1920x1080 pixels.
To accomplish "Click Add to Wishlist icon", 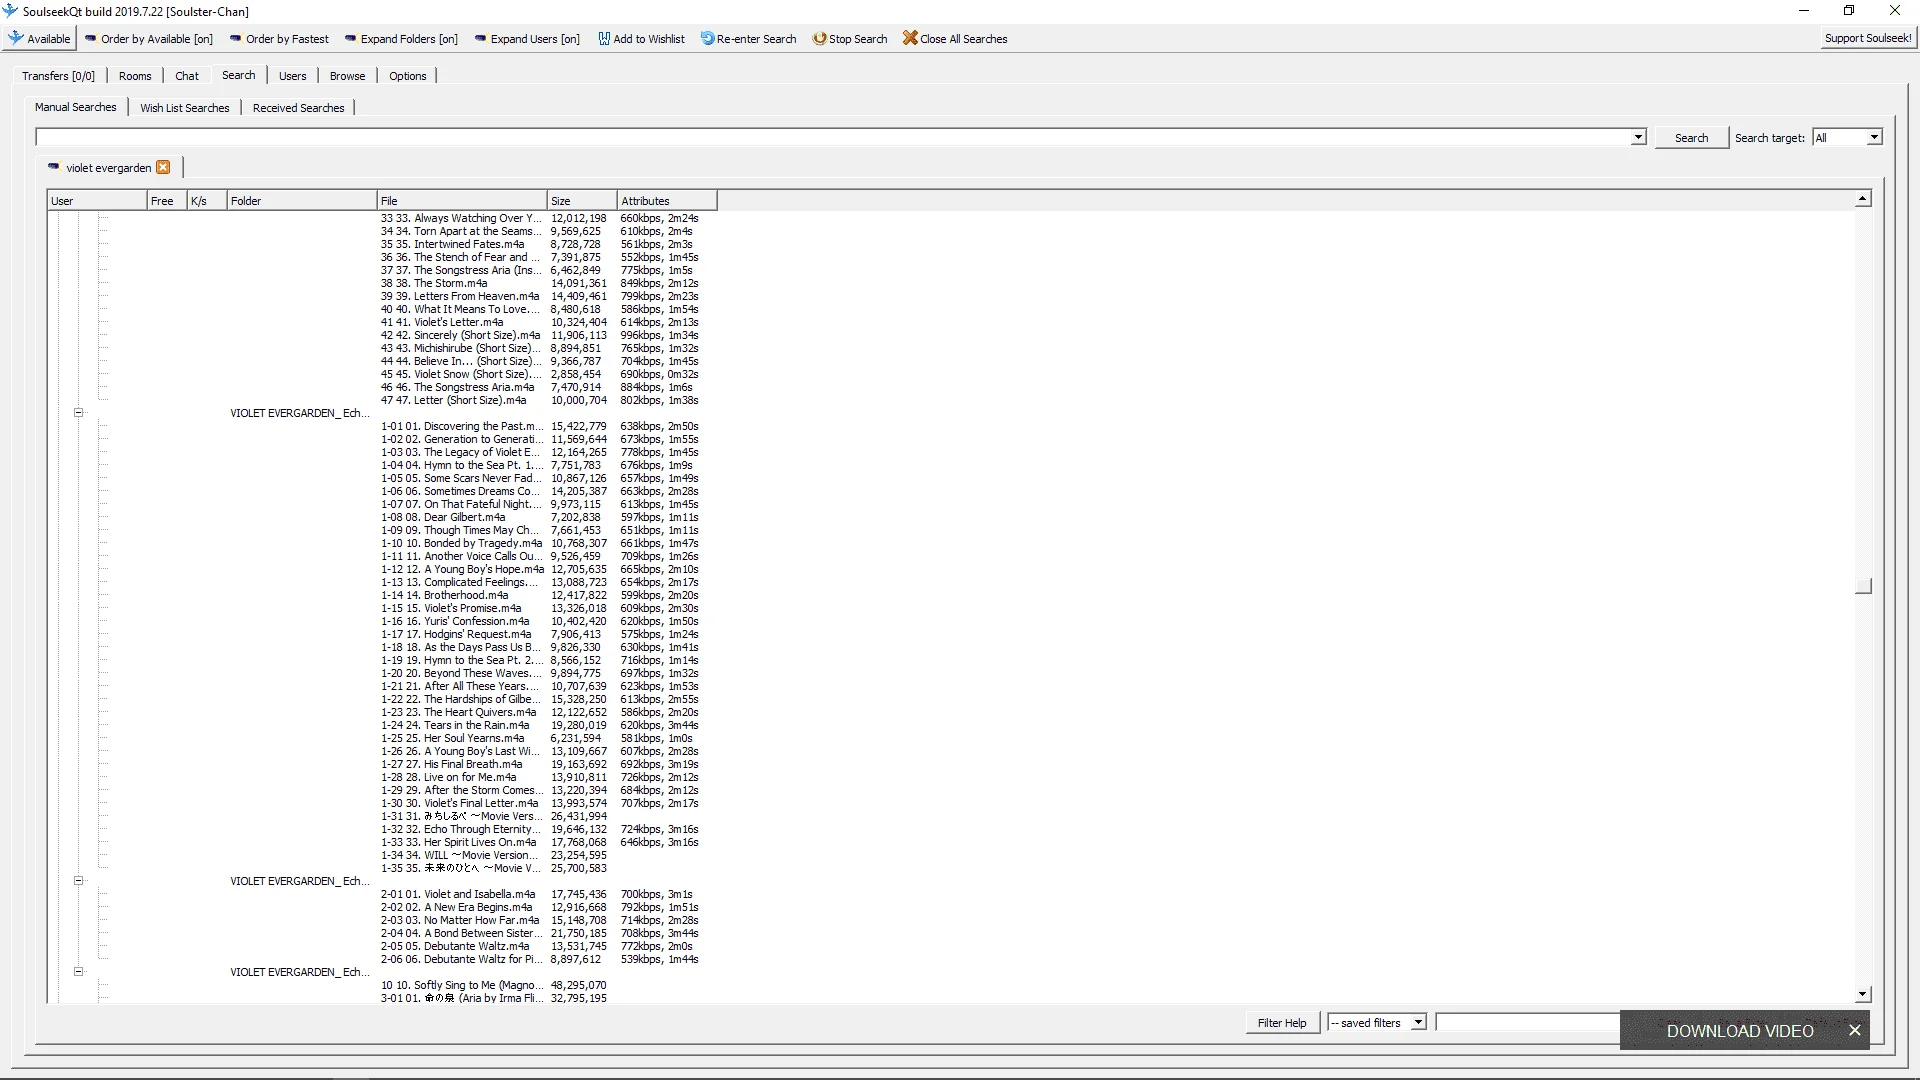I will (x=604, y=39).
